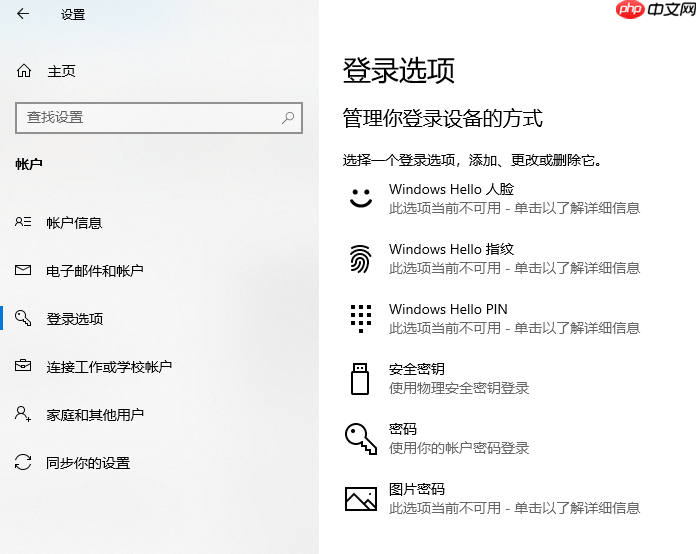Click the sync arrows icon for 同步你的设置
This screenshot has width=697, height=554.
(23, 462)
